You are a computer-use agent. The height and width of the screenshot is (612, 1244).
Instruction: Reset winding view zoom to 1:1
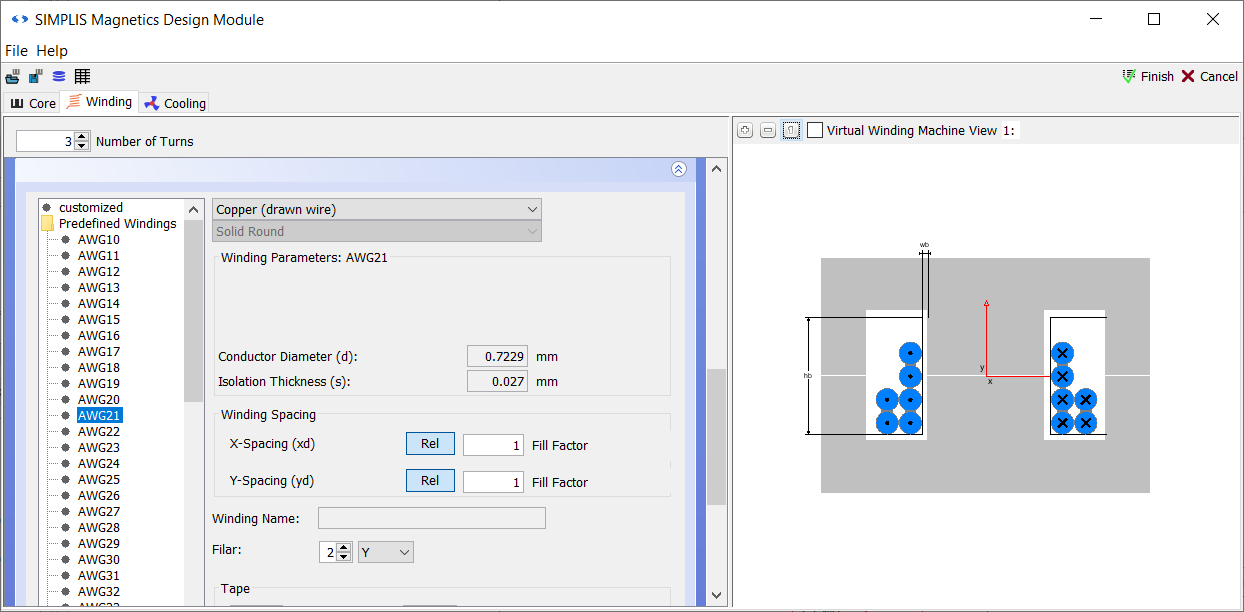tap(791, 131)
